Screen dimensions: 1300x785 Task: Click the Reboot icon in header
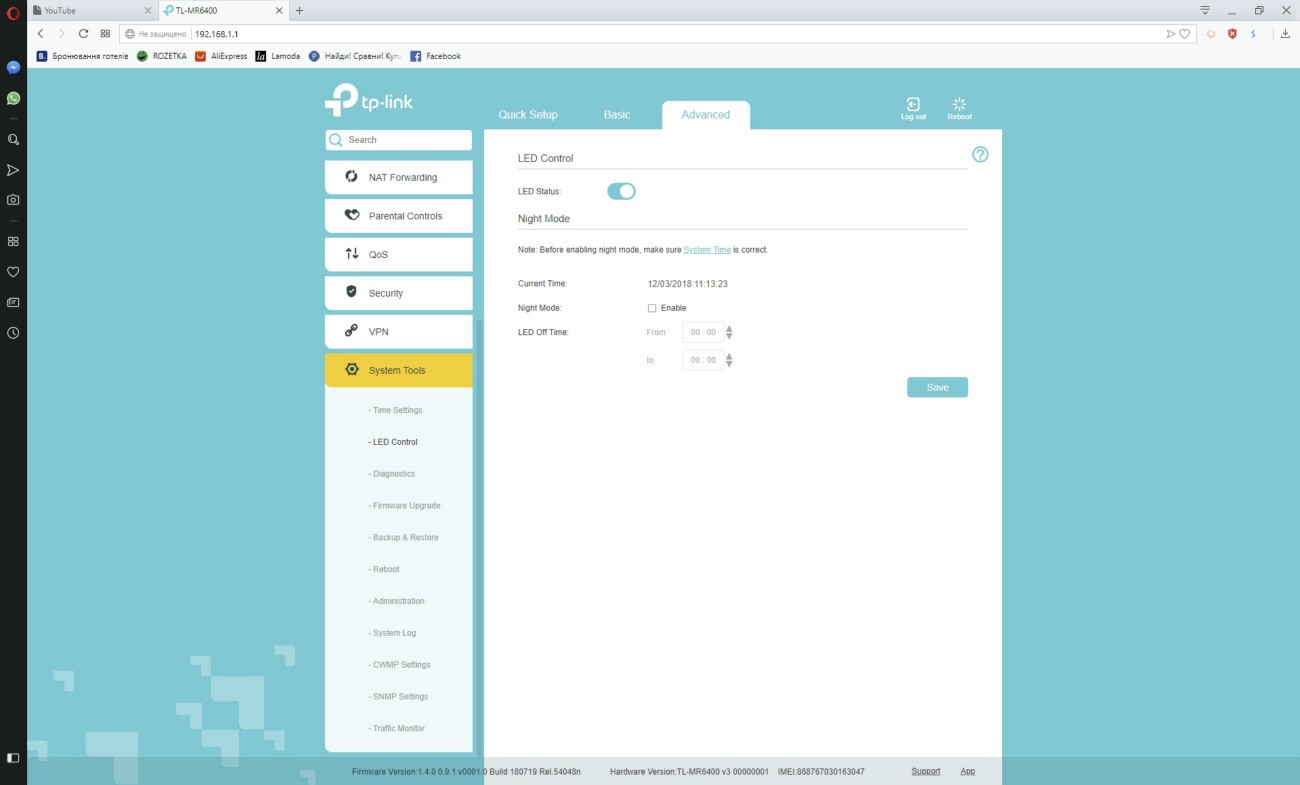(x=959, y=106)
